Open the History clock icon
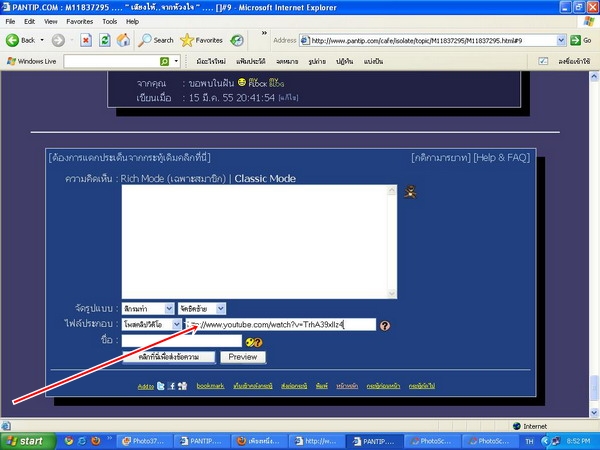 [237, 40]
